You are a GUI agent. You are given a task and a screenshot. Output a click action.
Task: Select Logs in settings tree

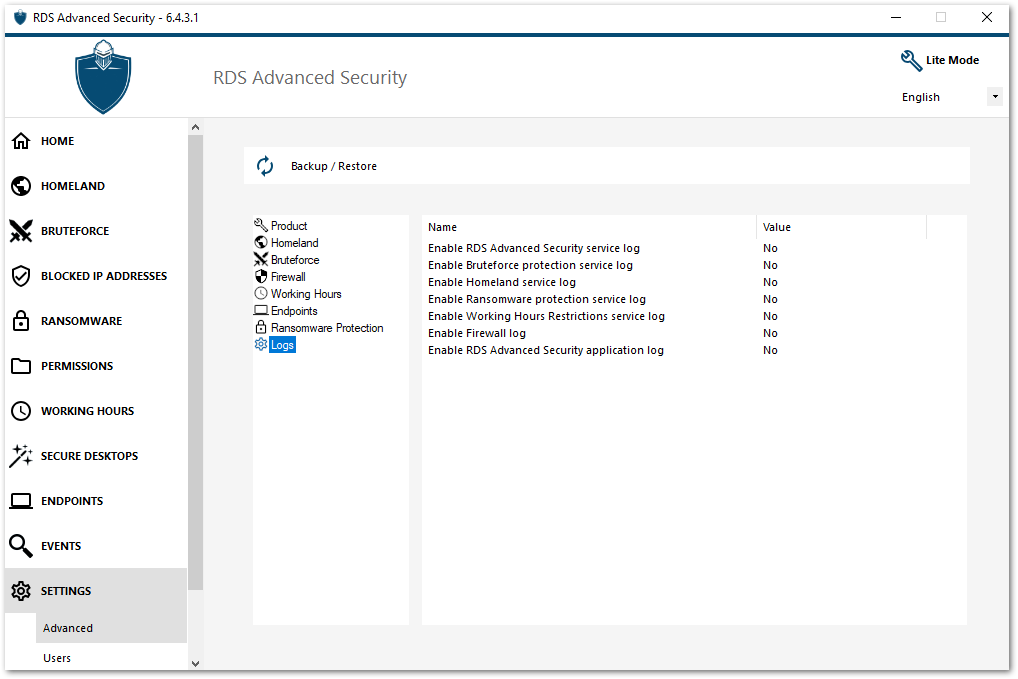click(282, 345)
